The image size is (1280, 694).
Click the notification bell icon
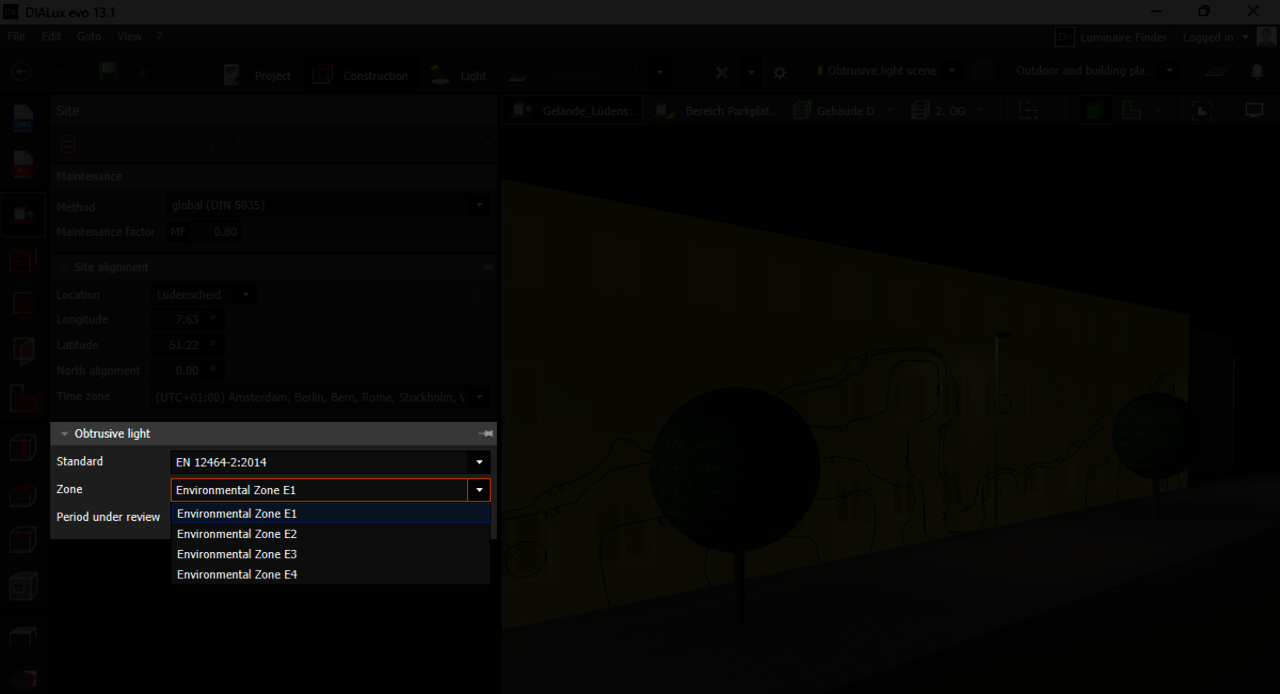click(x=1257, y=72)
